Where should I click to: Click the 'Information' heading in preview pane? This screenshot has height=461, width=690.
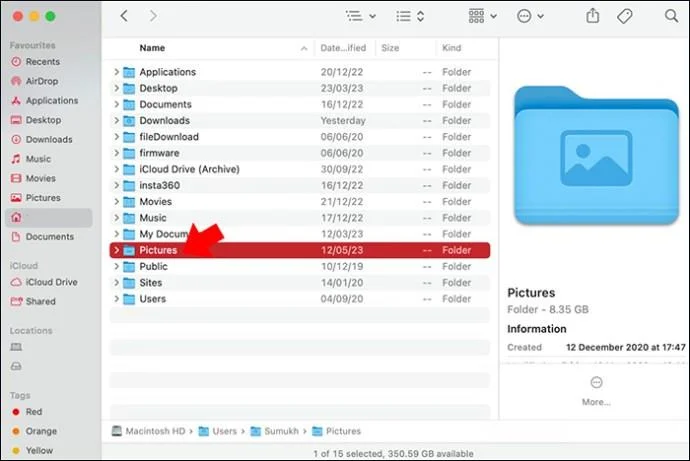tap(537, 329)
